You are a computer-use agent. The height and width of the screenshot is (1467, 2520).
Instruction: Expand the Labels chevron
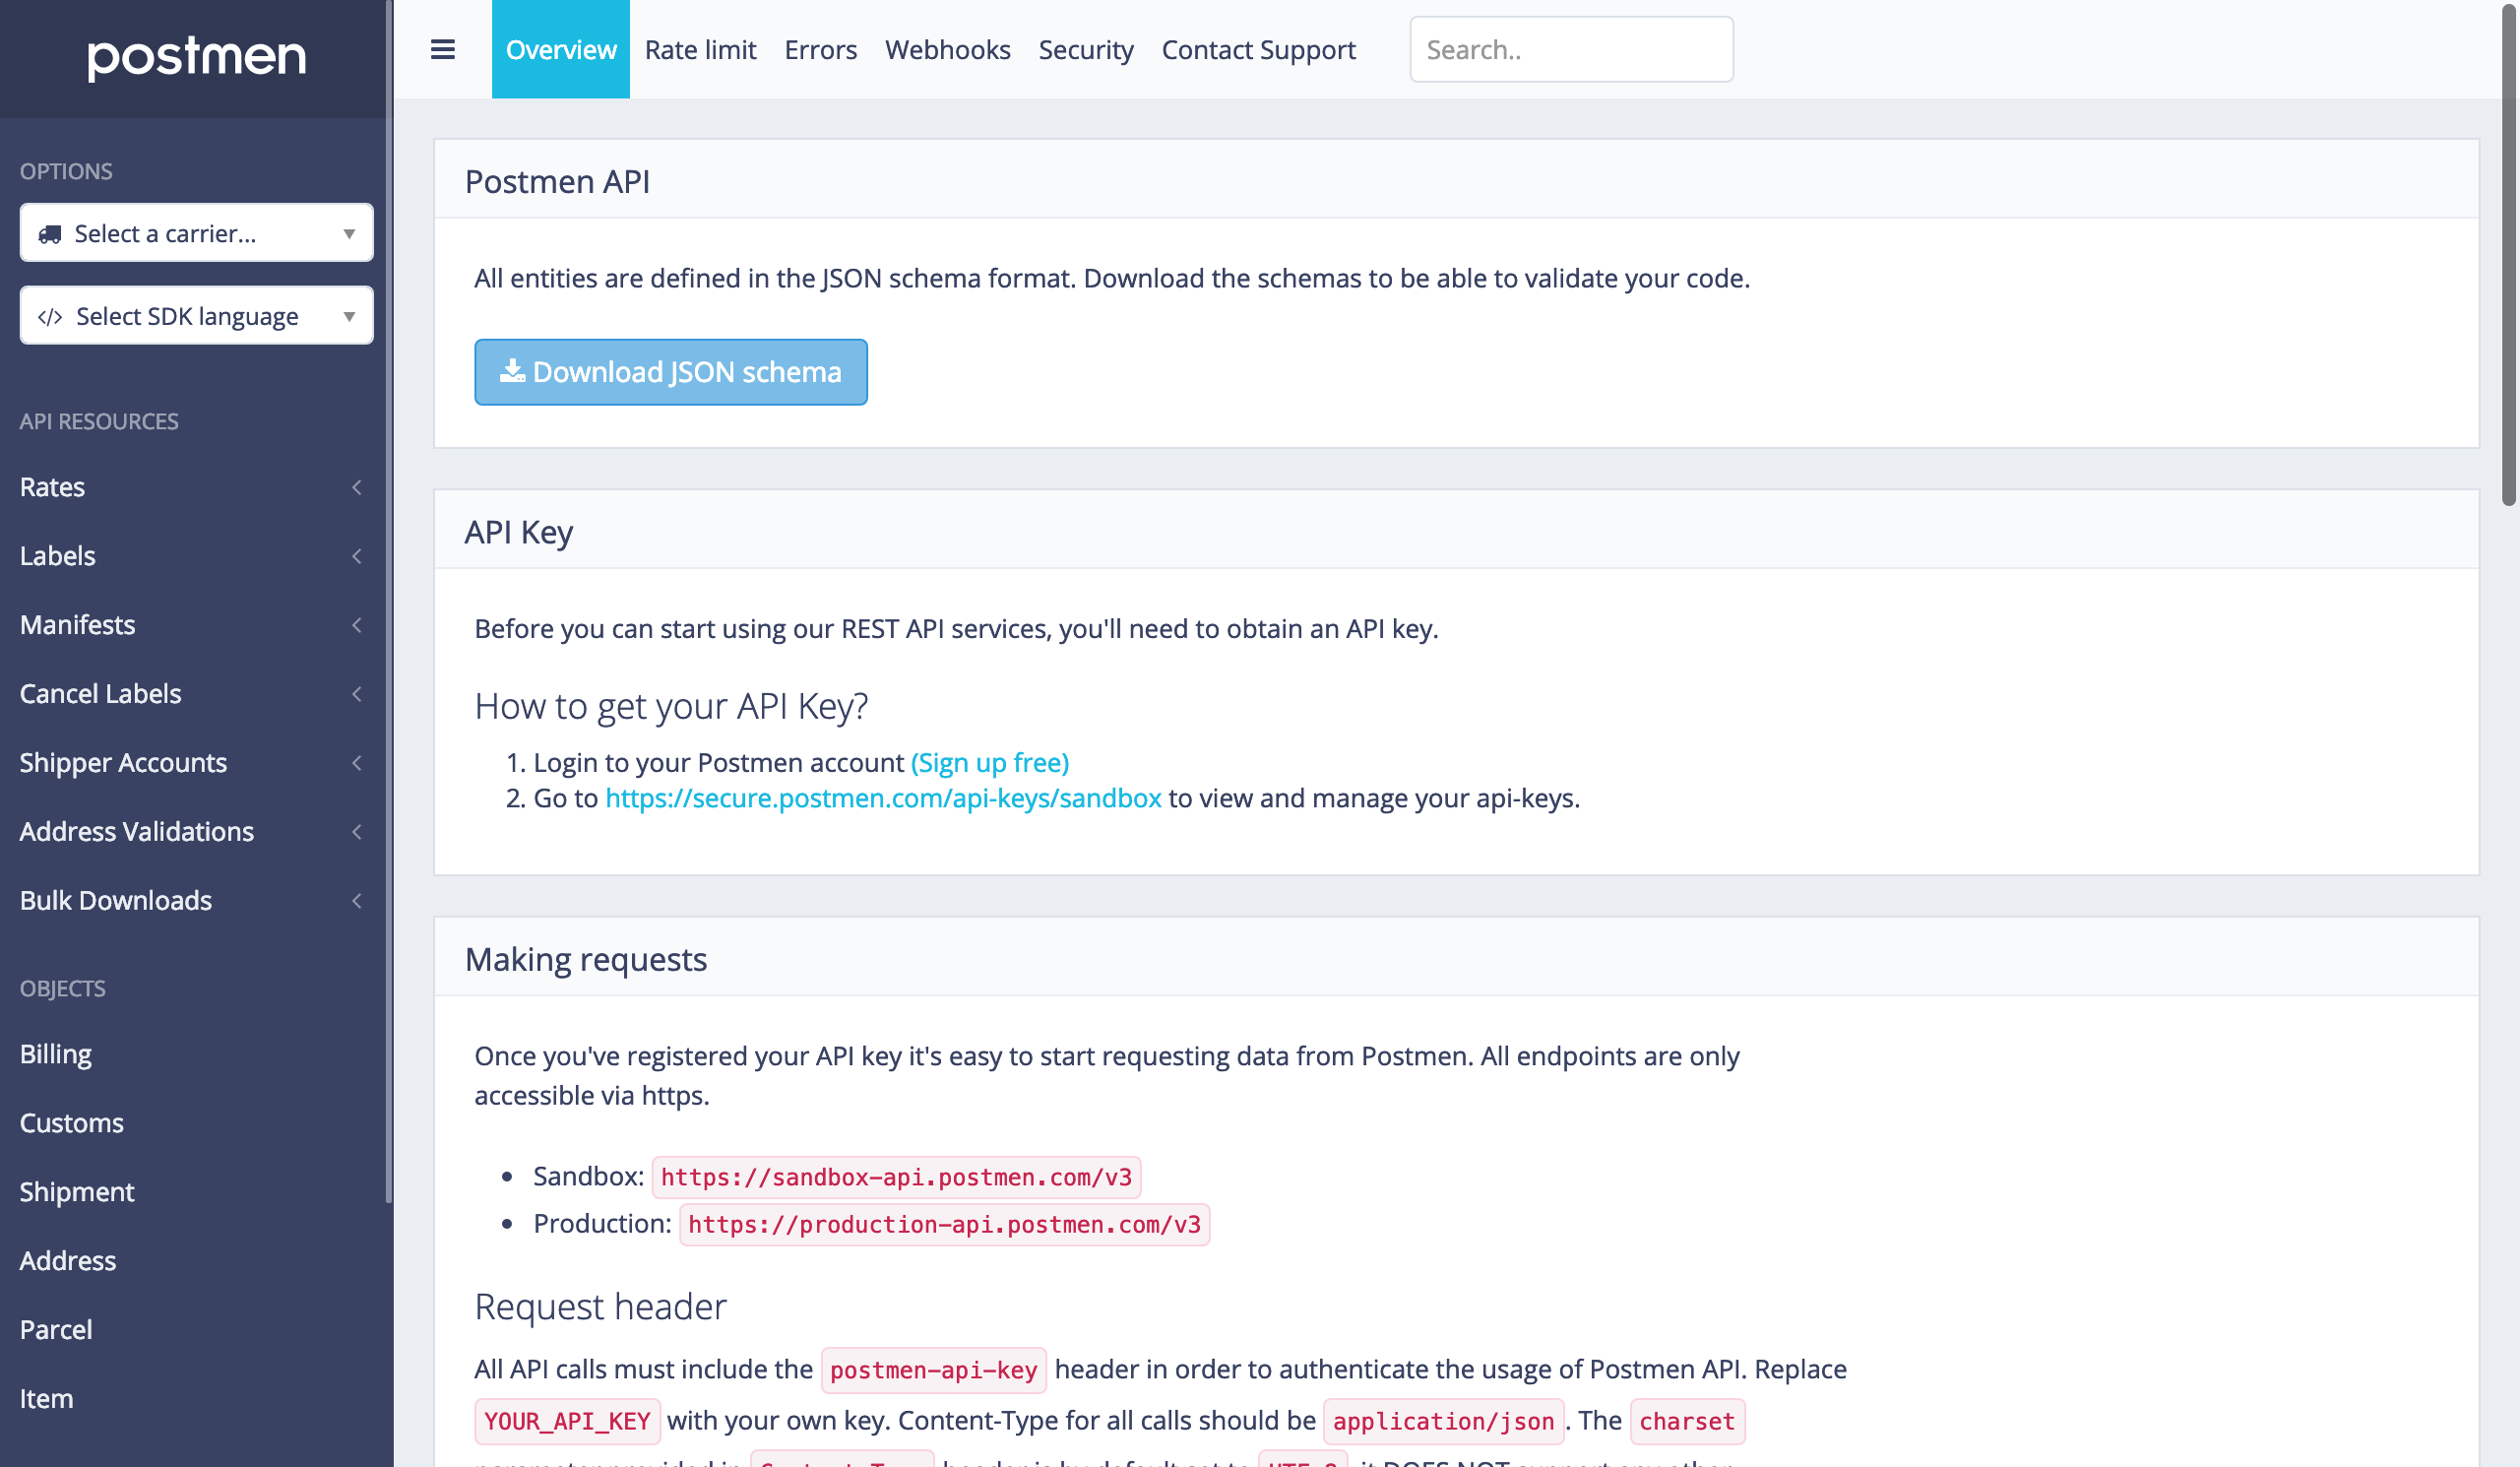pyautogui.click(x=357, y=556)
